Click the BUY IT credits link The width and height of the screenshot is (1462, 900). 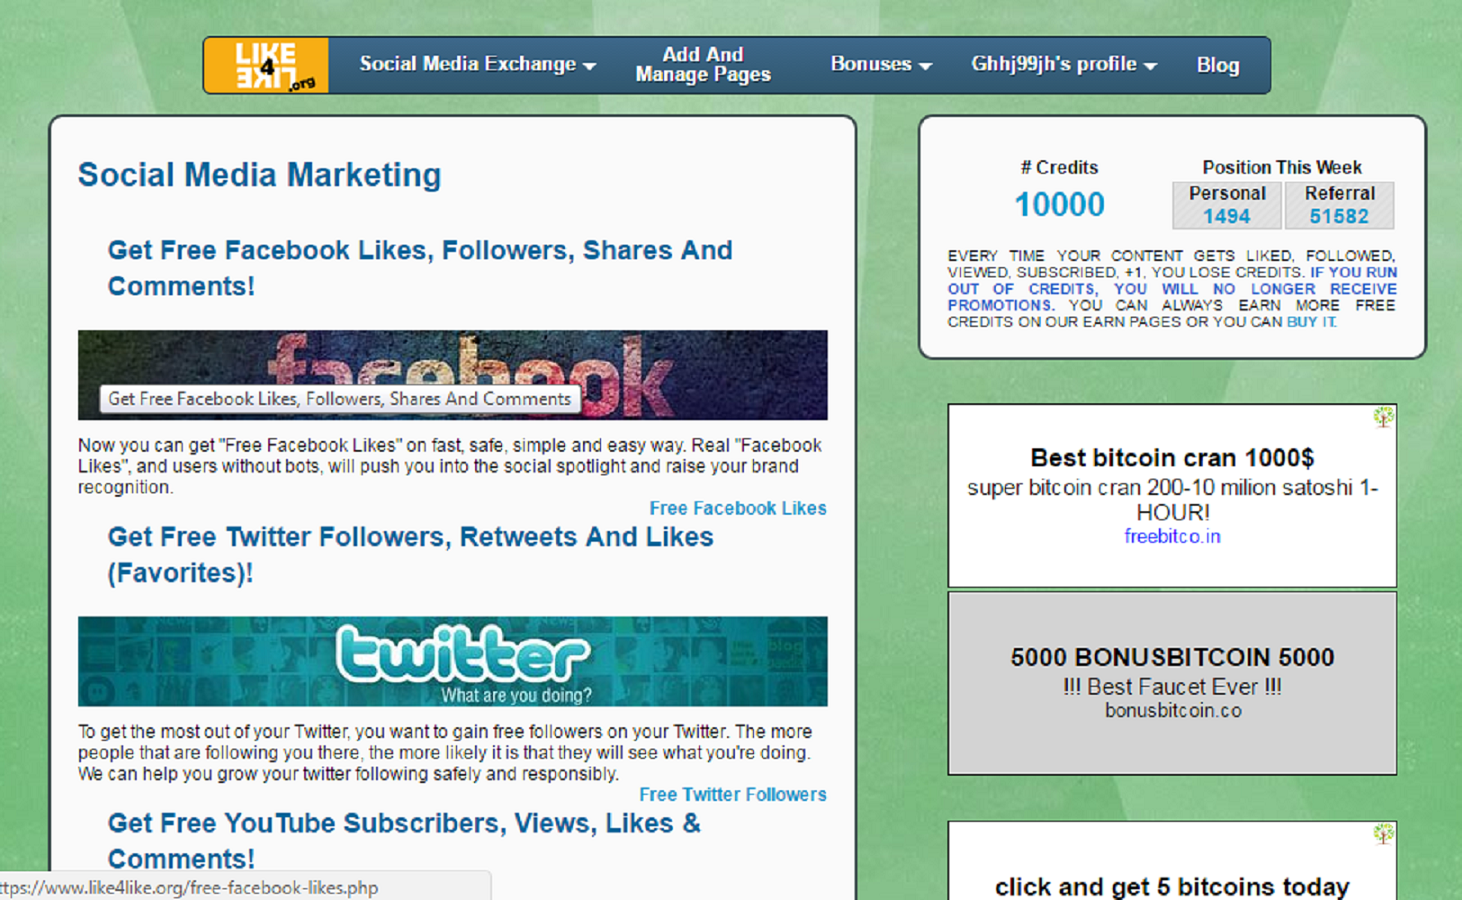(1311, 322)
